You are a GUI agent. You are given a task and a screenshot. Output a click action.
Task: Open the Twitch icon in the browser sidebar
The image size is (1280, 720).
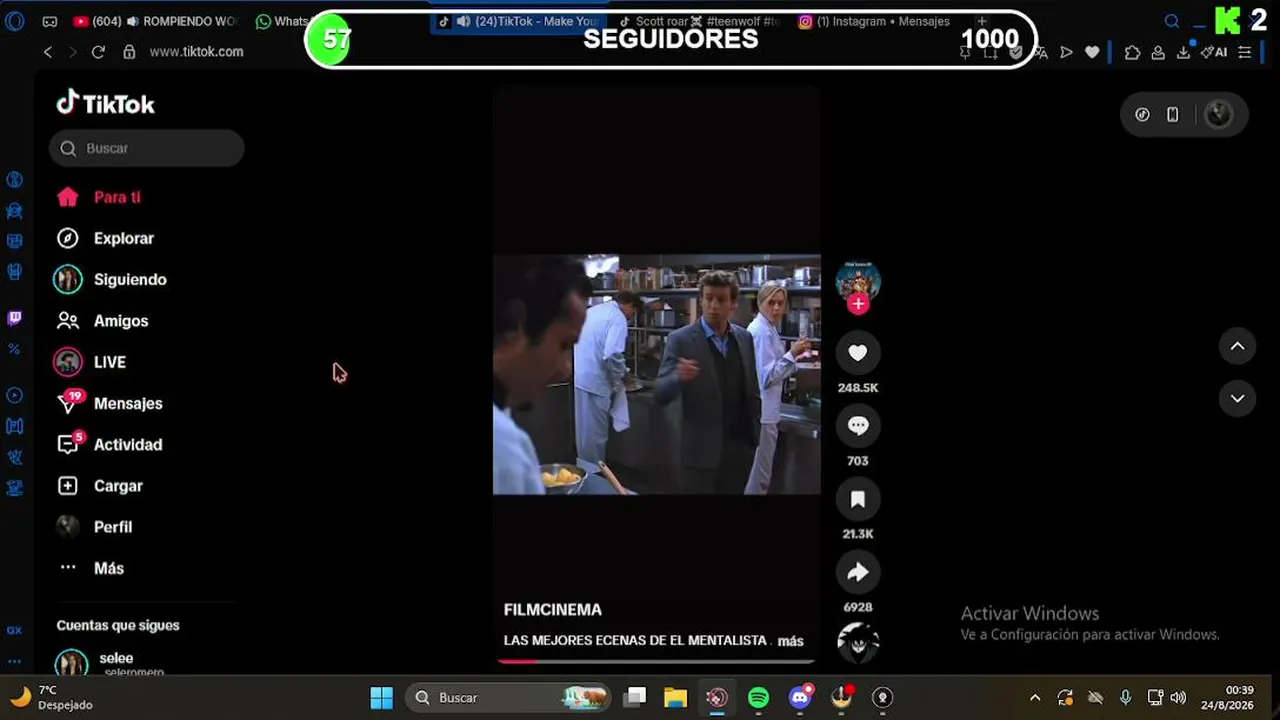(x=14, y=318)
